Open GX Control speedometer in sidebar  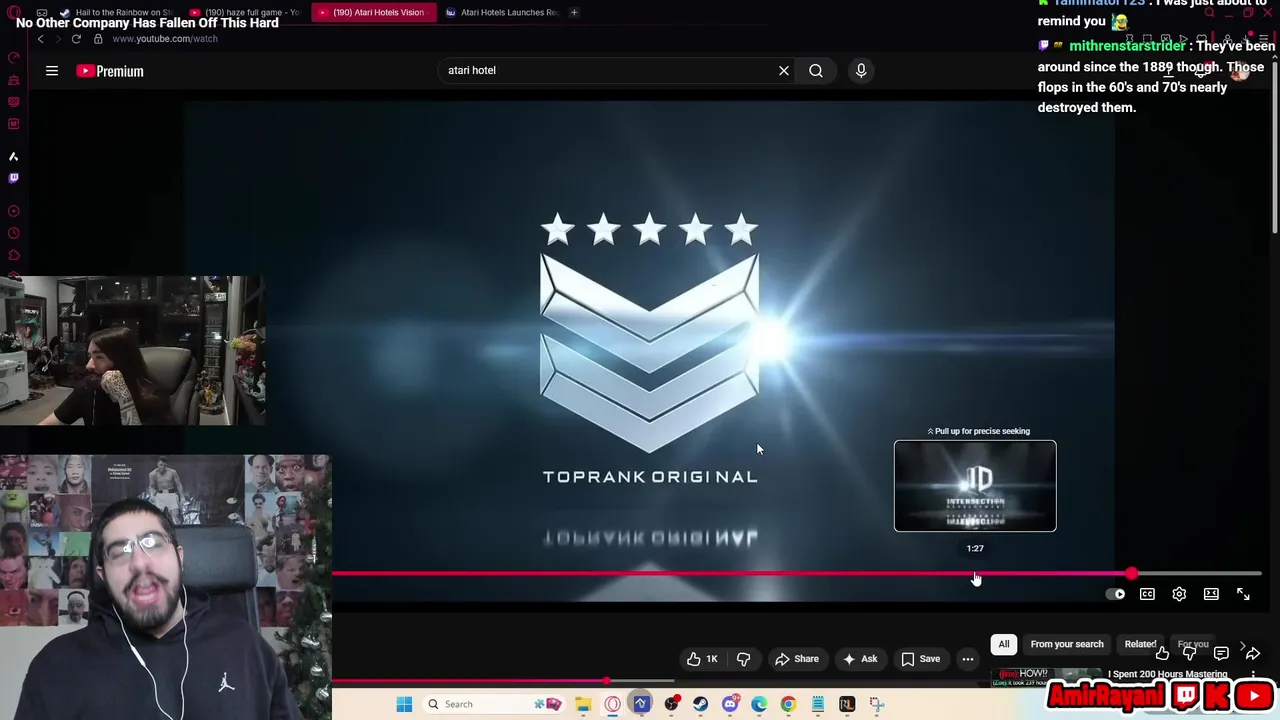pos(14,58)
